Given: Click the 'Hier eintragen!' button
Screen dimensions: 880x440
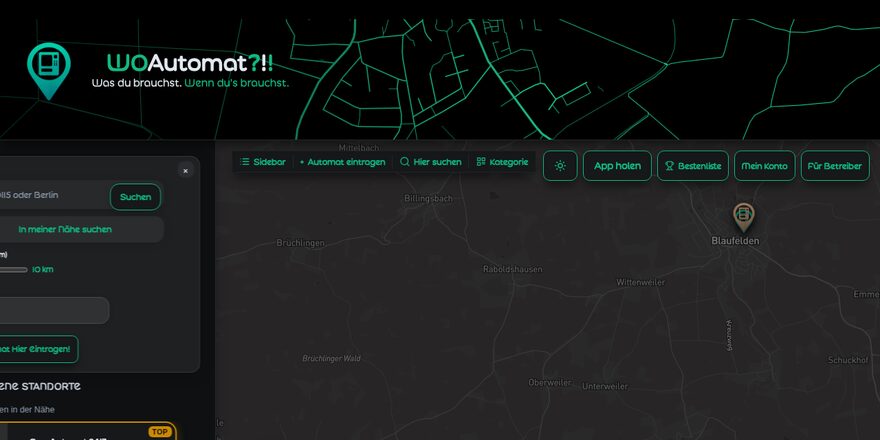Looking at the screenshot, I should point(38,349).
